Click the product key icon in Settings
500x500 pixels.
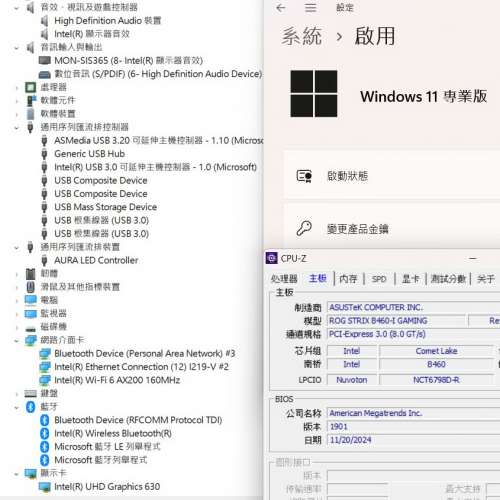304,229
